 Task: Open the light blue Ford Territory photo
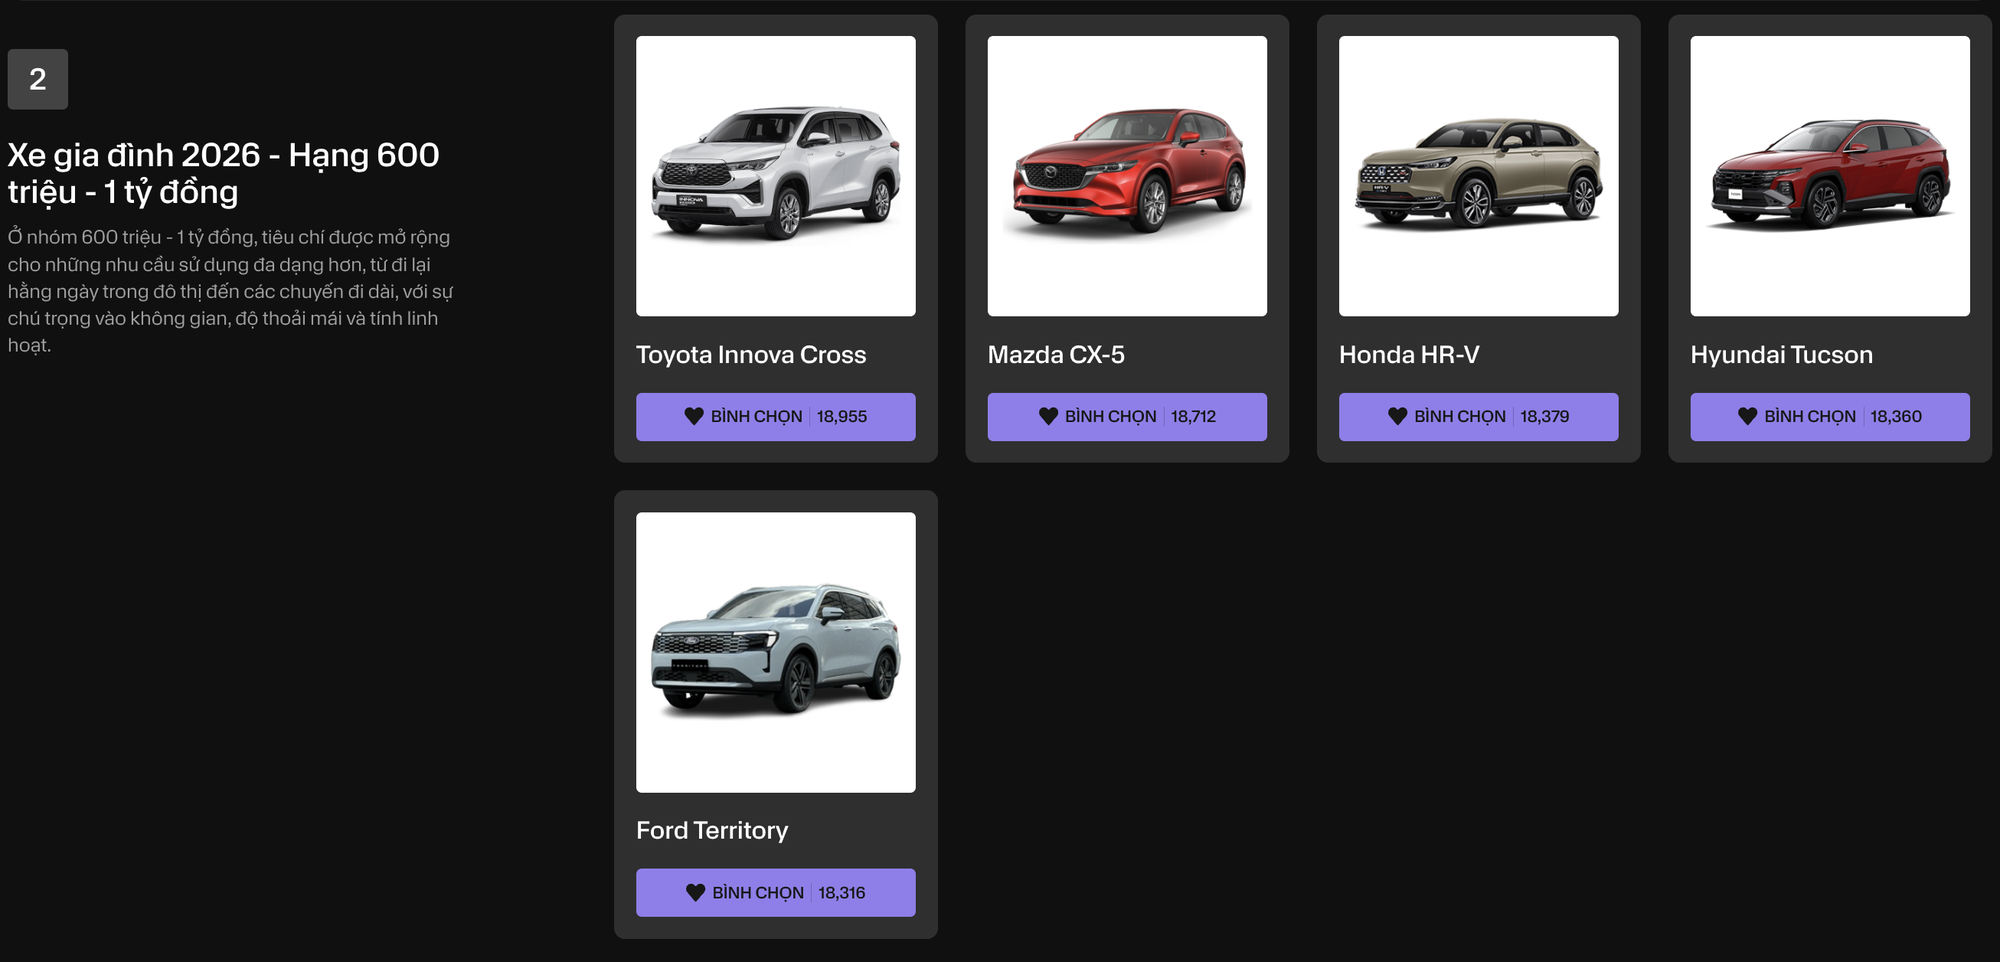click(x=775, y=652)
